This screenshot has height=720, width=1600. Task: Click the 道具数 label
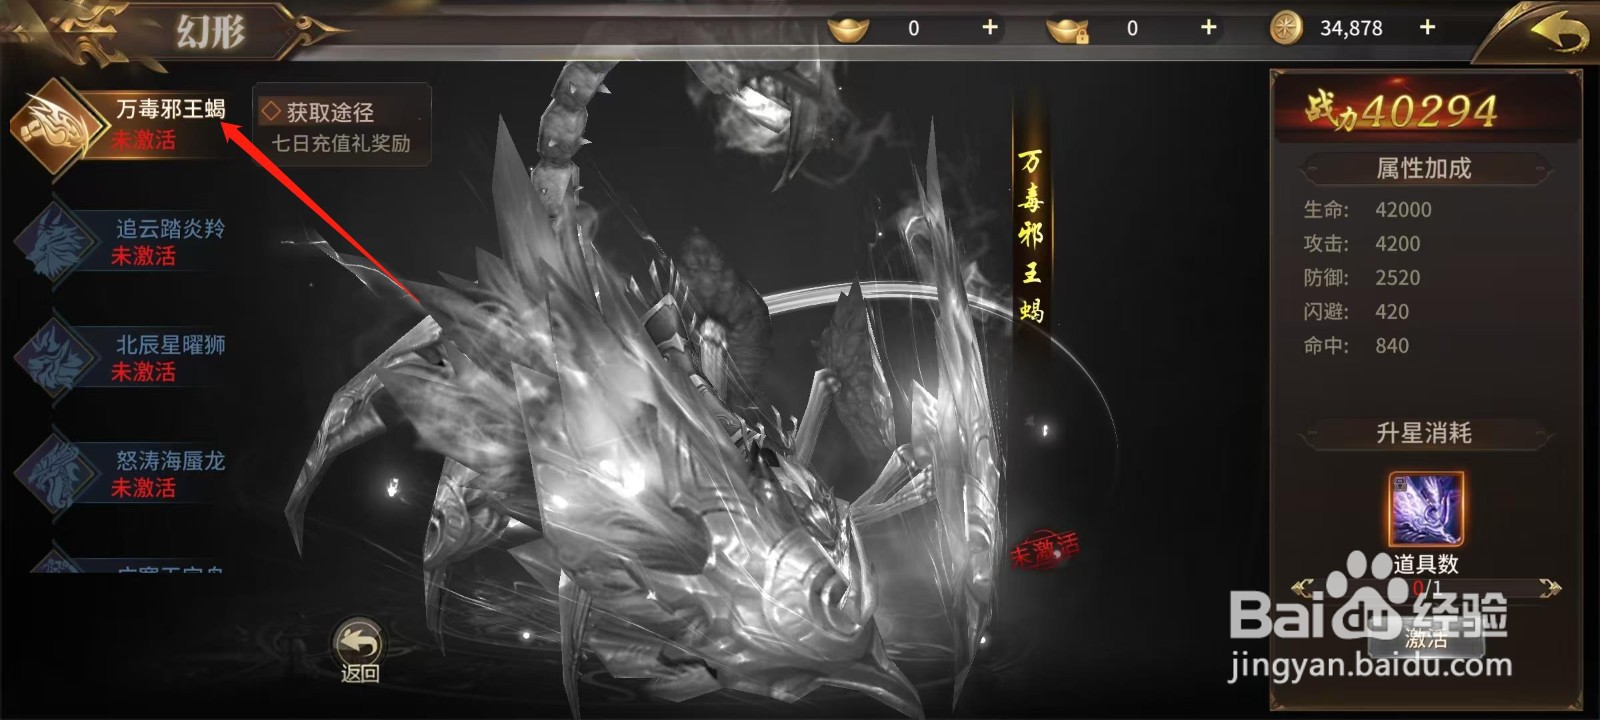point(1426,564)
